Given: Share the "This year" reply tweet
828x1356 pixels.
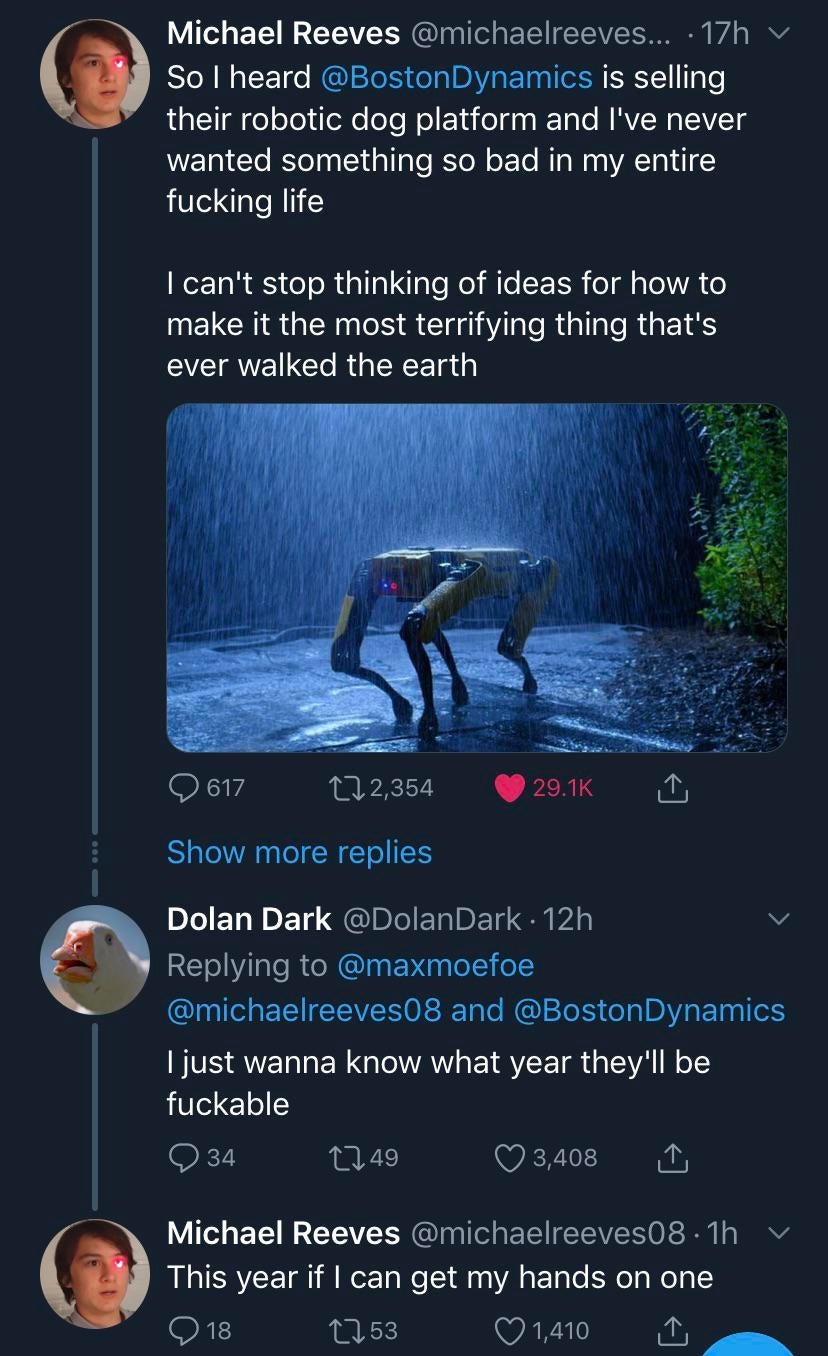Looking at the screenshot, I should [672, 1331].
